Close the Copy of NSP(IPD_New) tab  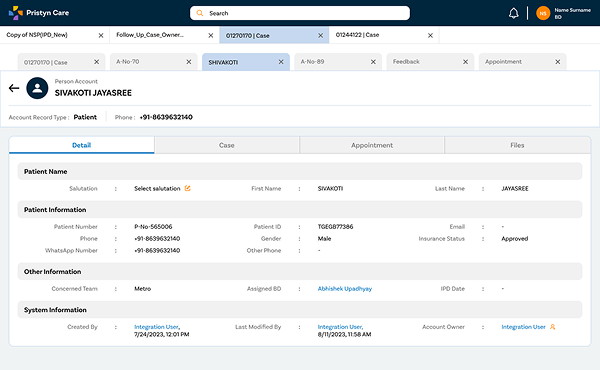[101, 35]
